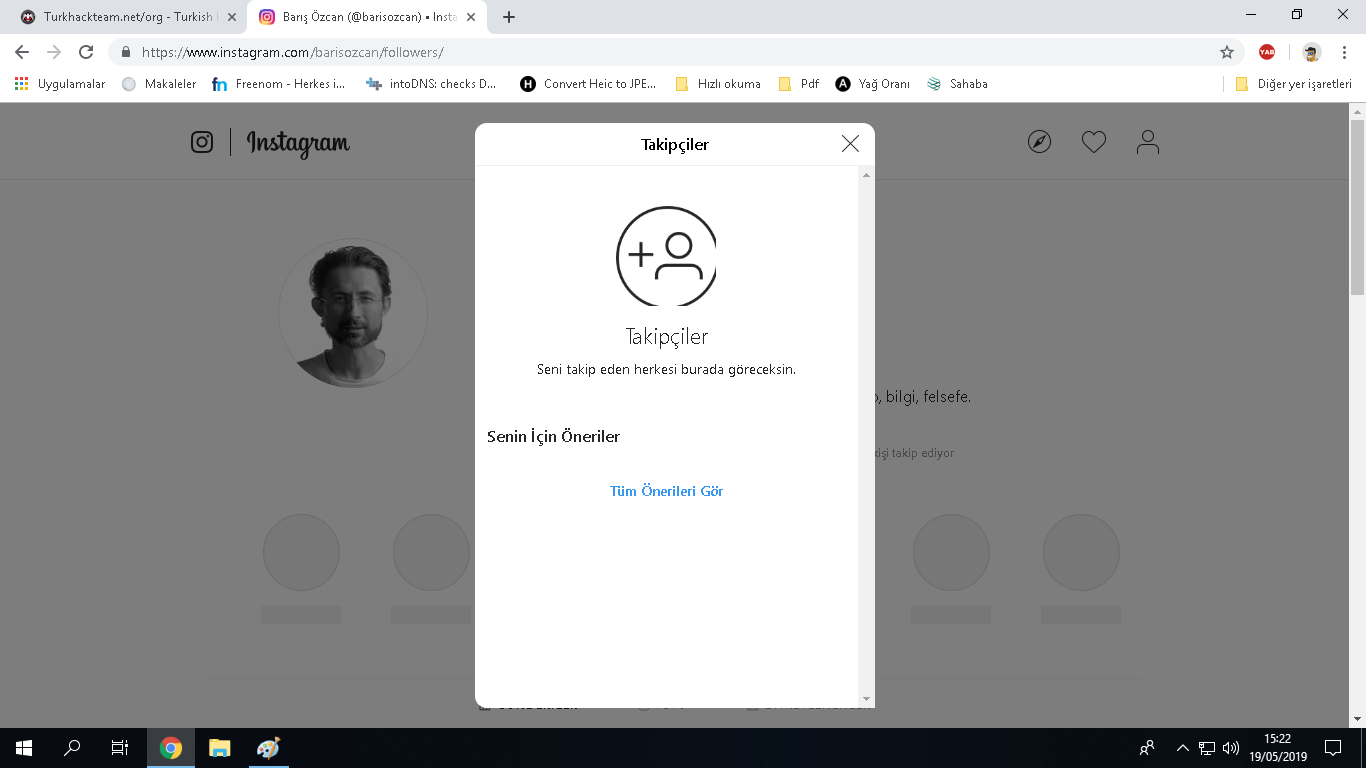This screenshot has width=1366, height=768.
Task: Open the activity heart icon
Action: point(1094,142)
